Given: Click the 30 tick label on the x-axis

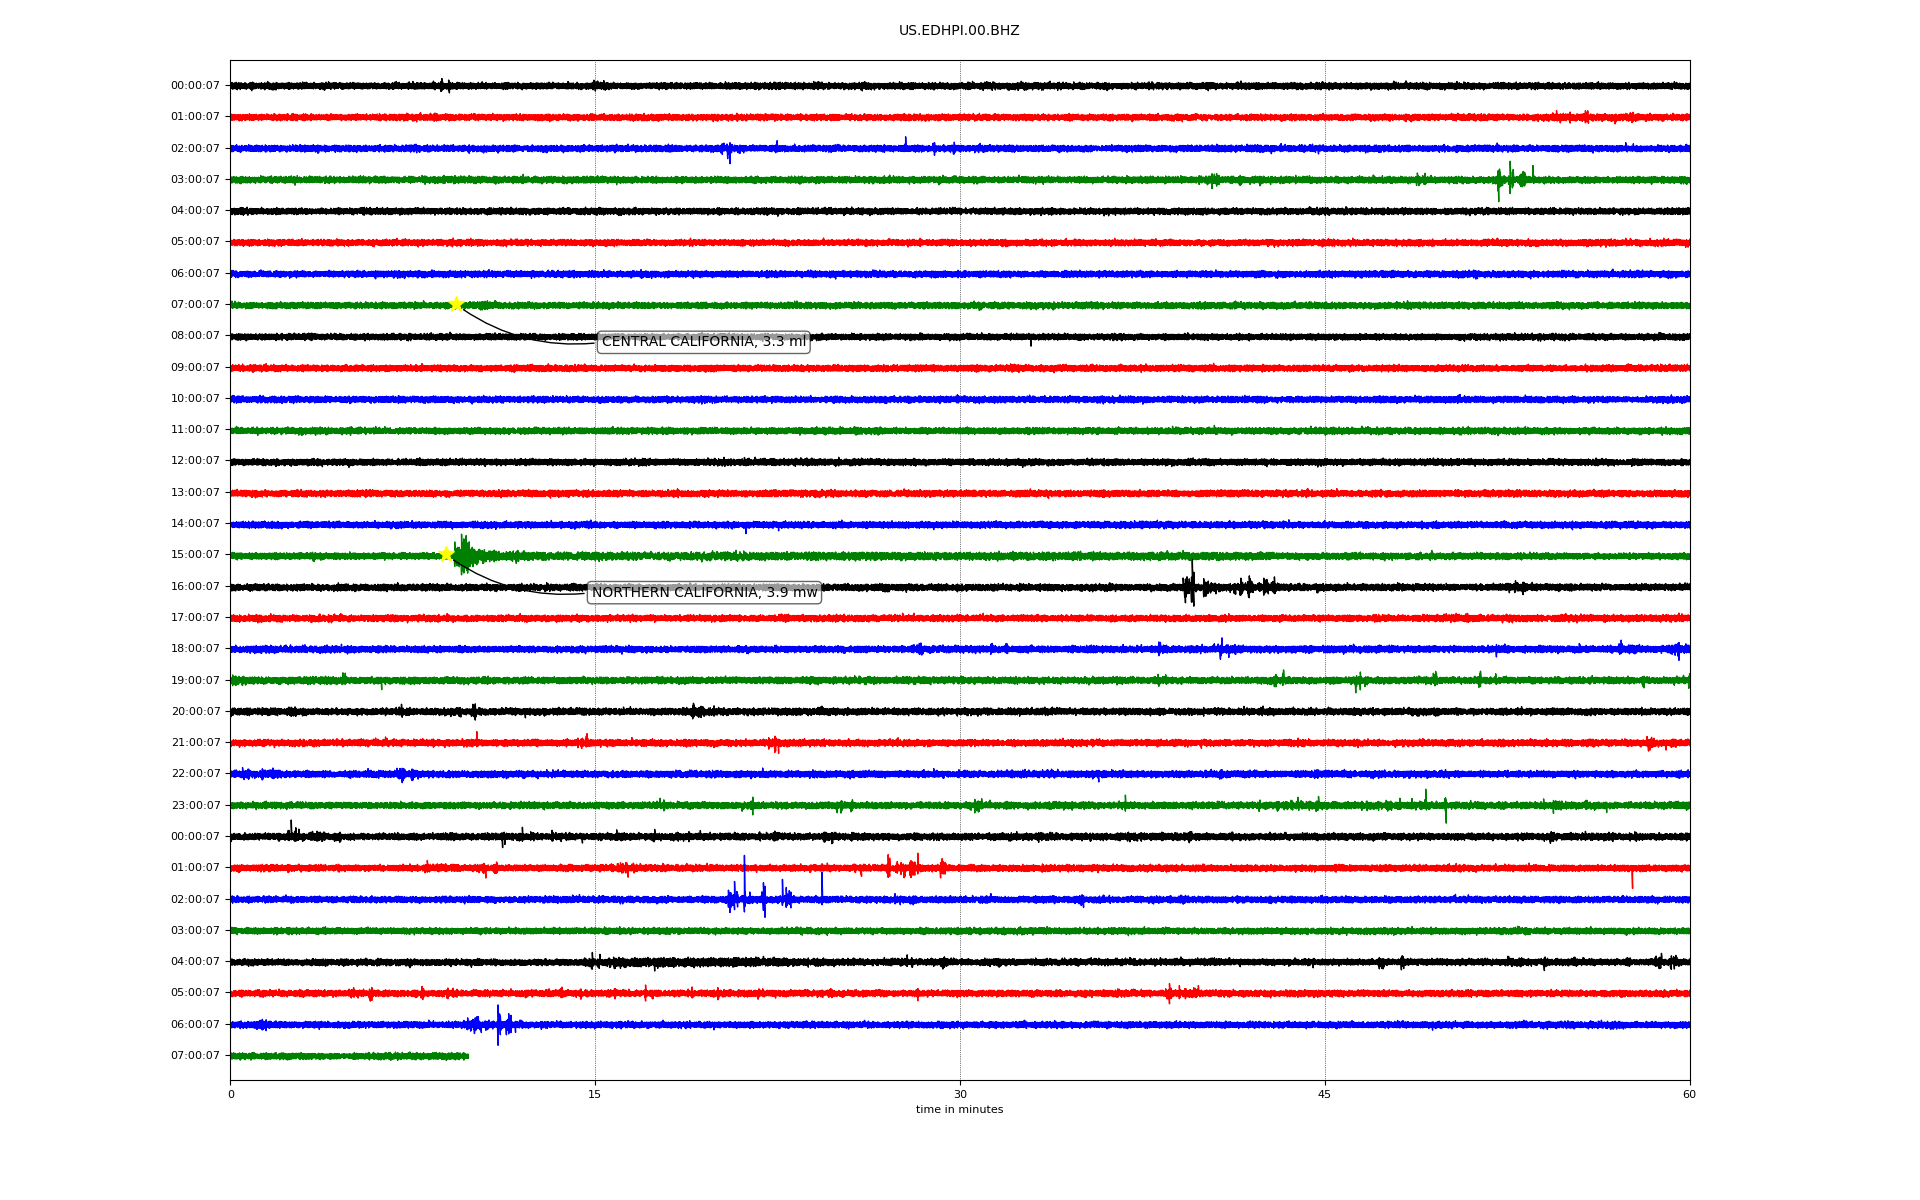Looking at the screenshot, I should [x=960, y=1094].
